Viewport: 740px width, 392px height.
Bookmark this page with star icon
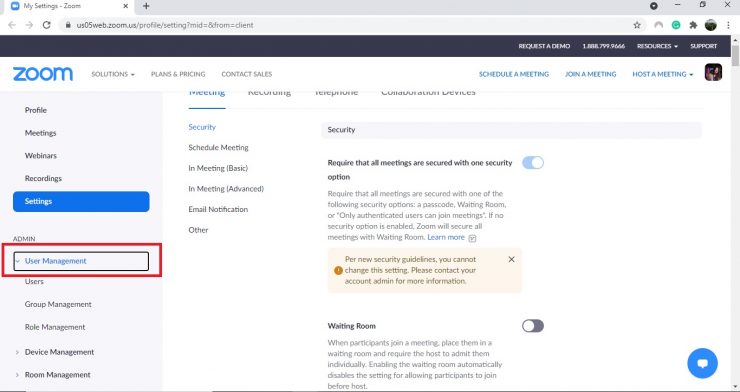(637, 25)
